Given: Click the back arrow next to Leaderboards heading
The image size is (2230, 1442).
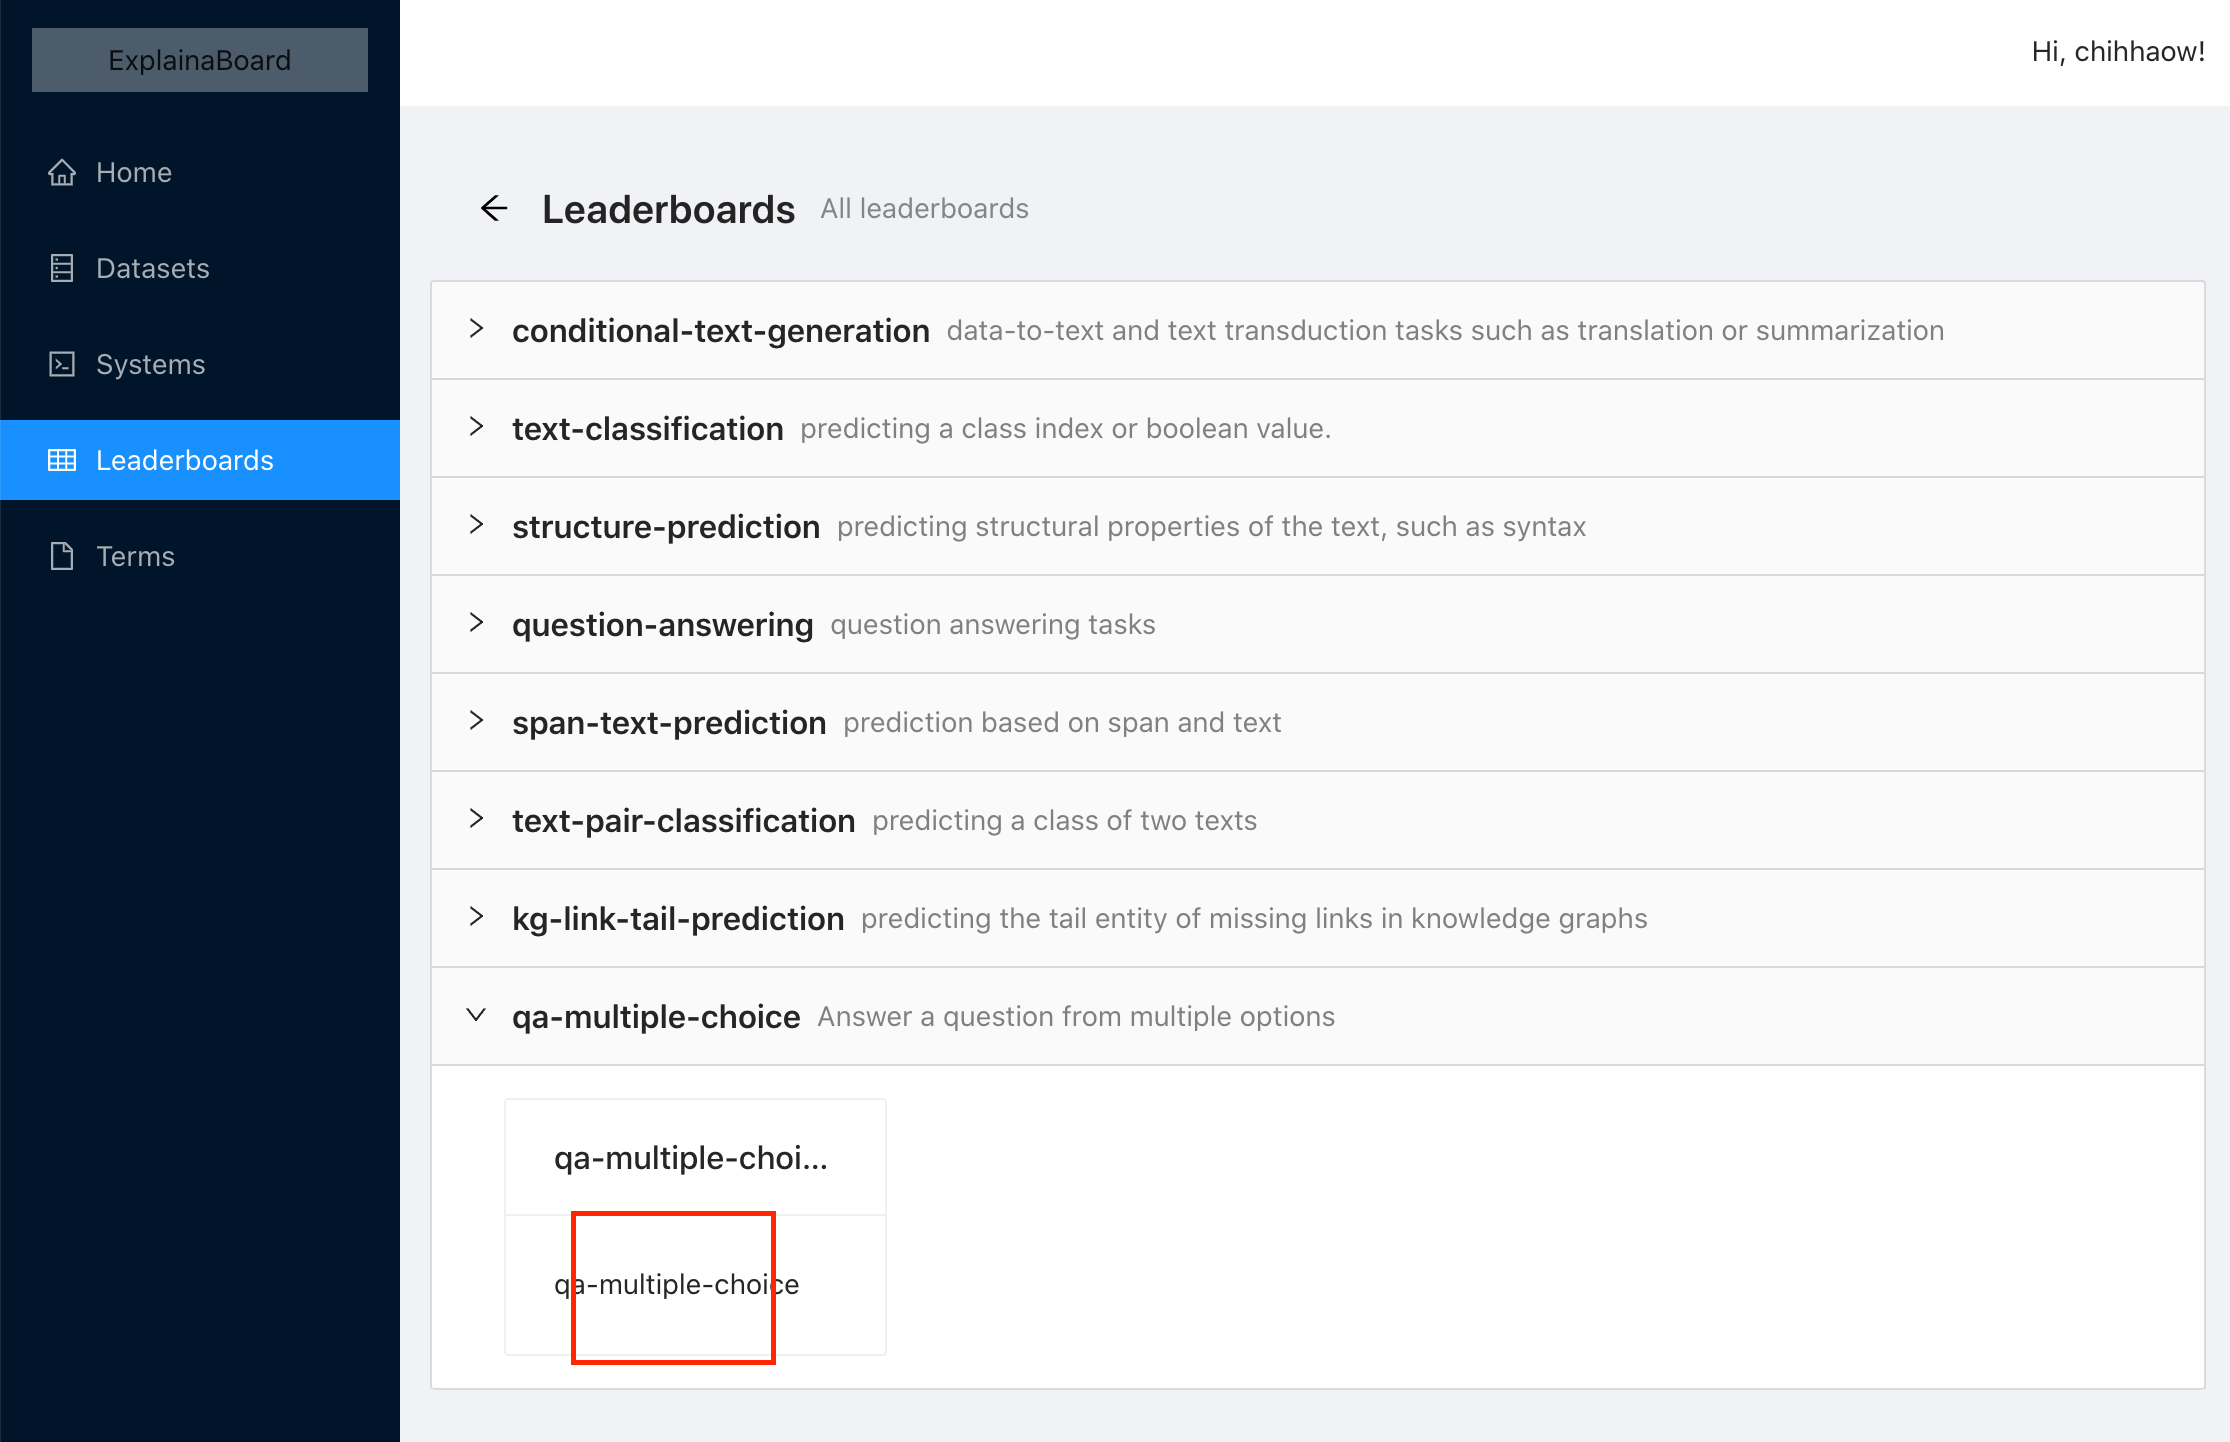Looking at the screenshot, I should click(x=494, y=209).
